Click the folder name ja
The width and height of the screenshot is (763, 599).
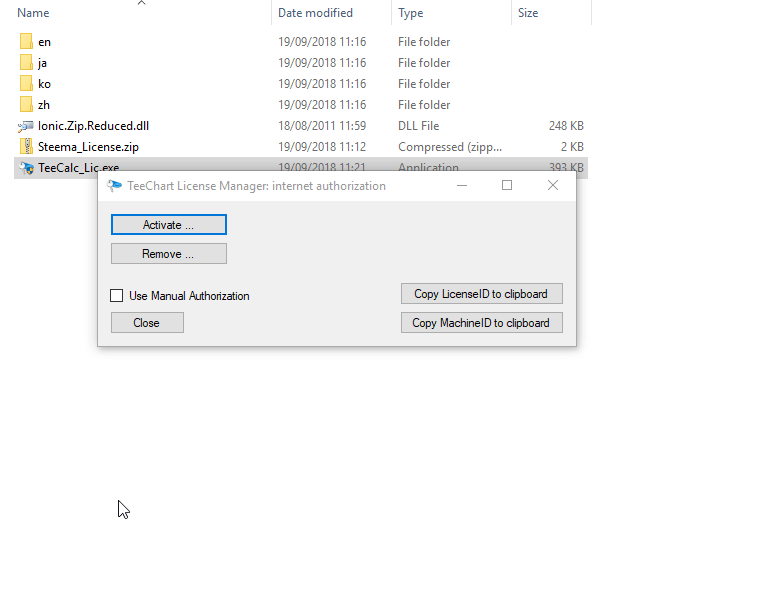(x=42, y=63)
